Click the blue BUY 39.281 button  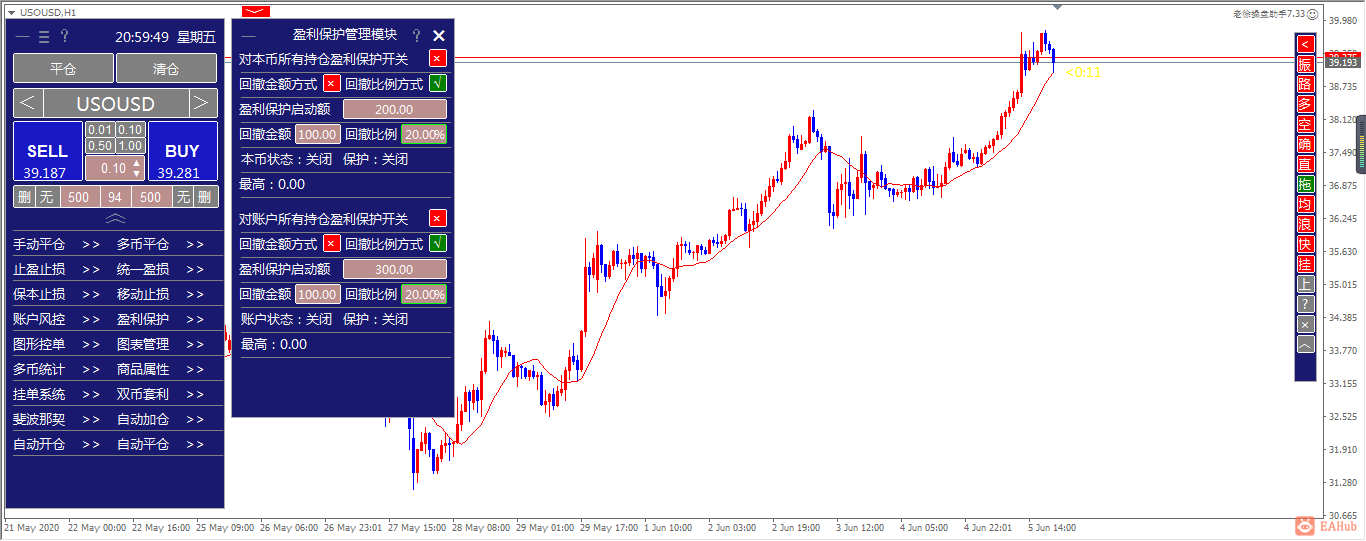click(182, 152)
